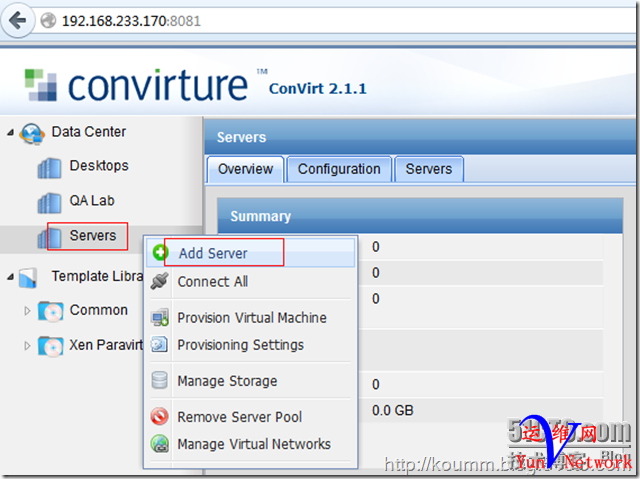640x479 pixels.
Task: Click the Provisioning Settings page icon
Action: (x=160, y=344)
